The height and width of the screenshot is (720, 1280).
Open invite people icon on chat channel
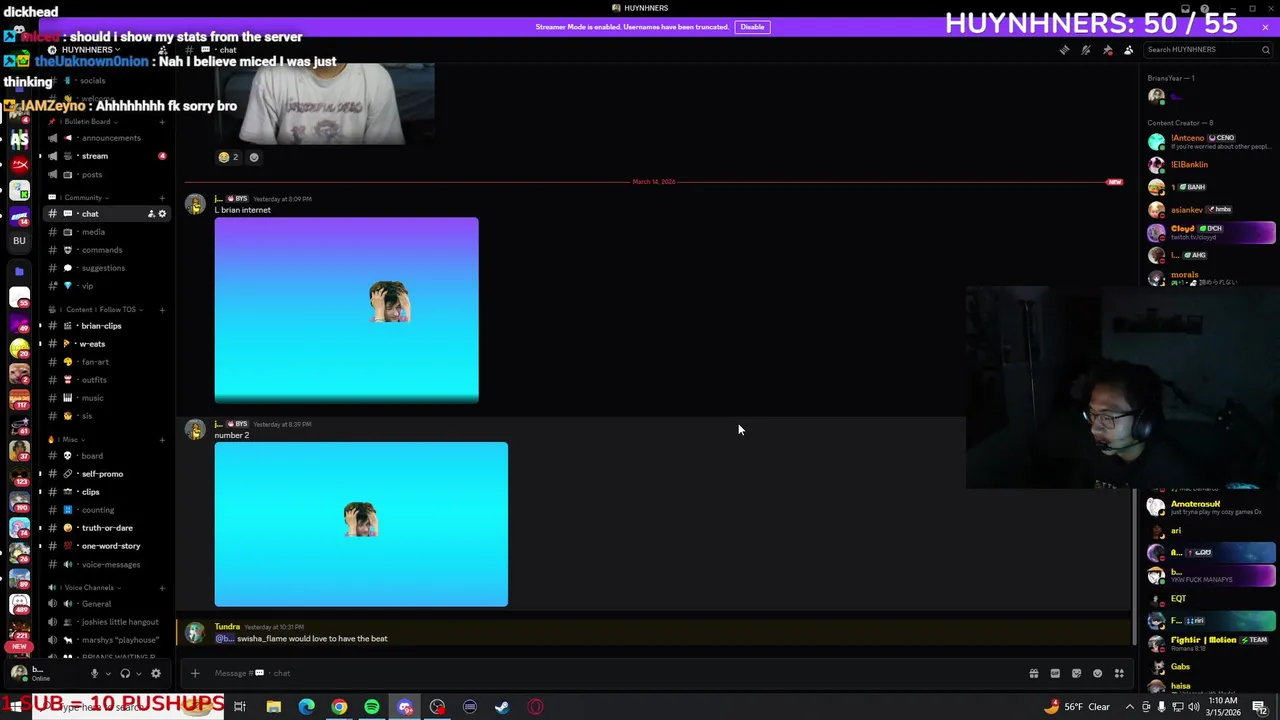pyautogui.click(x=151, y=214)
